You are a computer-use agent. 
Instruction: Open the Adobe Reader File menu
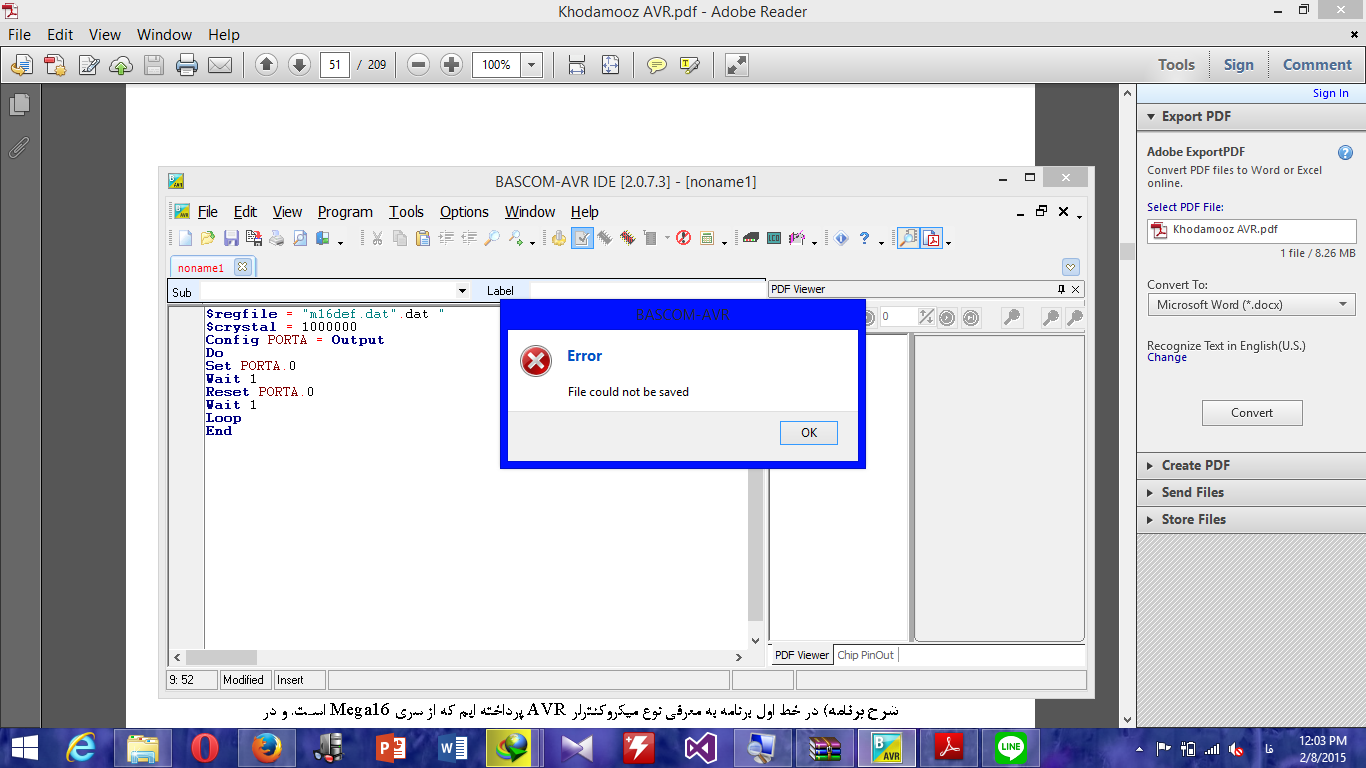[x=19, y=34]
